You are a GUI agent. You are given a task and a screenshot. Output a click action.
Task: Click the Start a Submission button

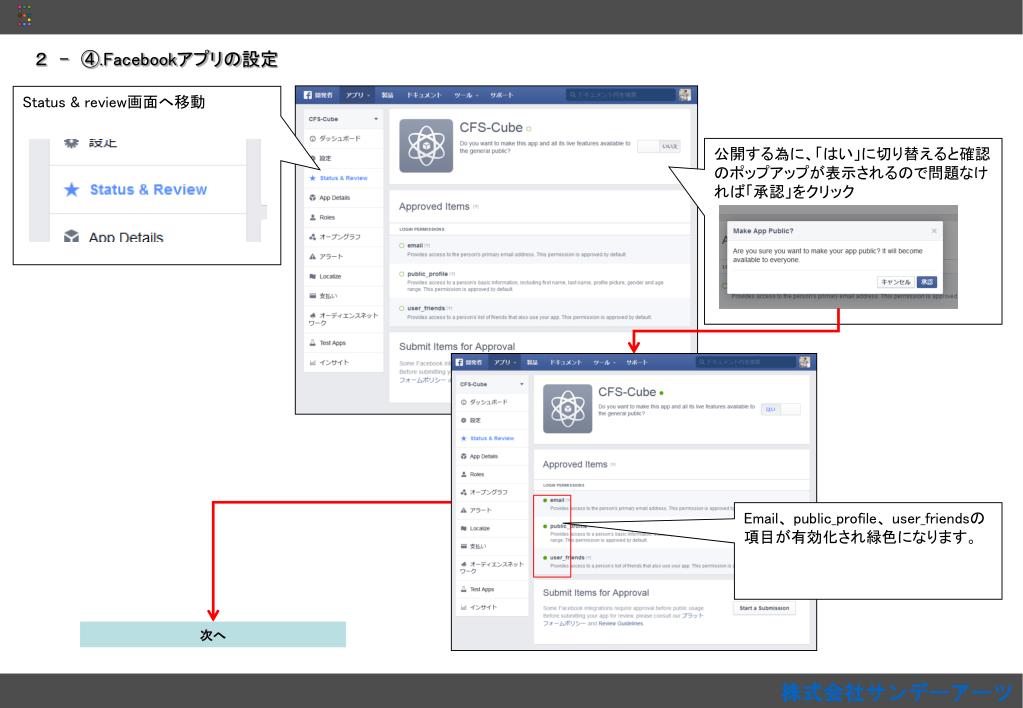point(764,608)
